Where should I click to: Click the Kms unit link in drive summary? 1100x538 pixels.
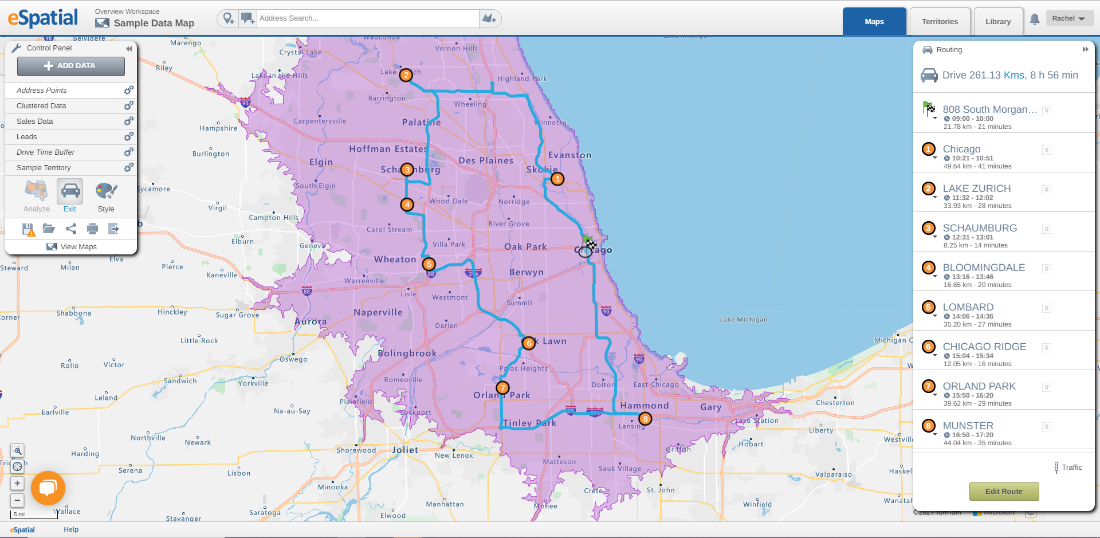[x=1013, y=75]
